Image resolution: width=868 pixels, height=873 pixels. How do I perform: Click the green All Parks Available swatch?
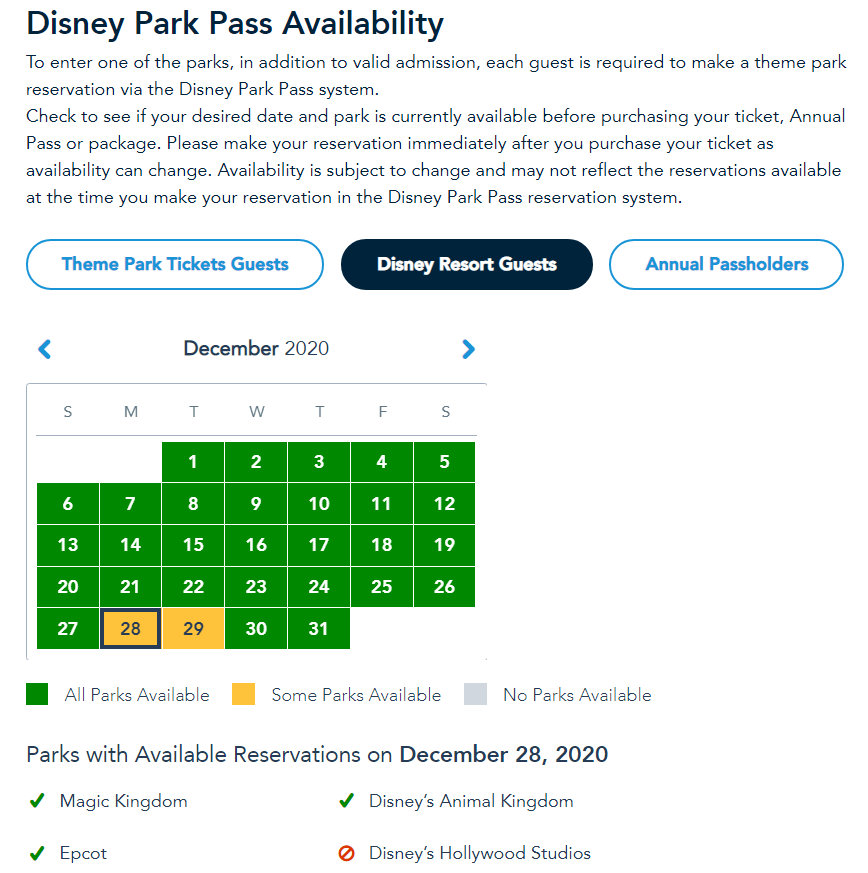click(x=37, y=695)
